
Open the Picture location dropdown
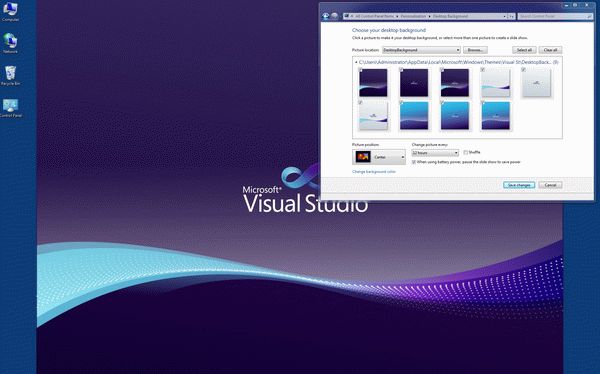tap(421, 50)
